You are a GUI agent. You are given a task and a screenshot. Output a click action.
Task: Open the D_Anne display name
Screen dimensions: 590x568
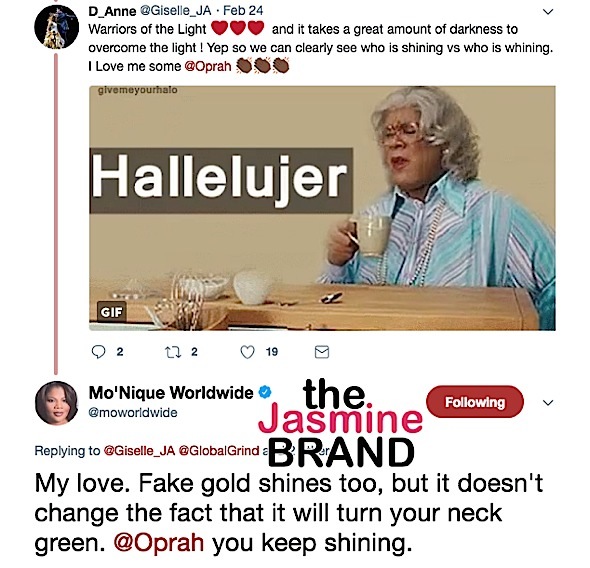coord(112,11)
